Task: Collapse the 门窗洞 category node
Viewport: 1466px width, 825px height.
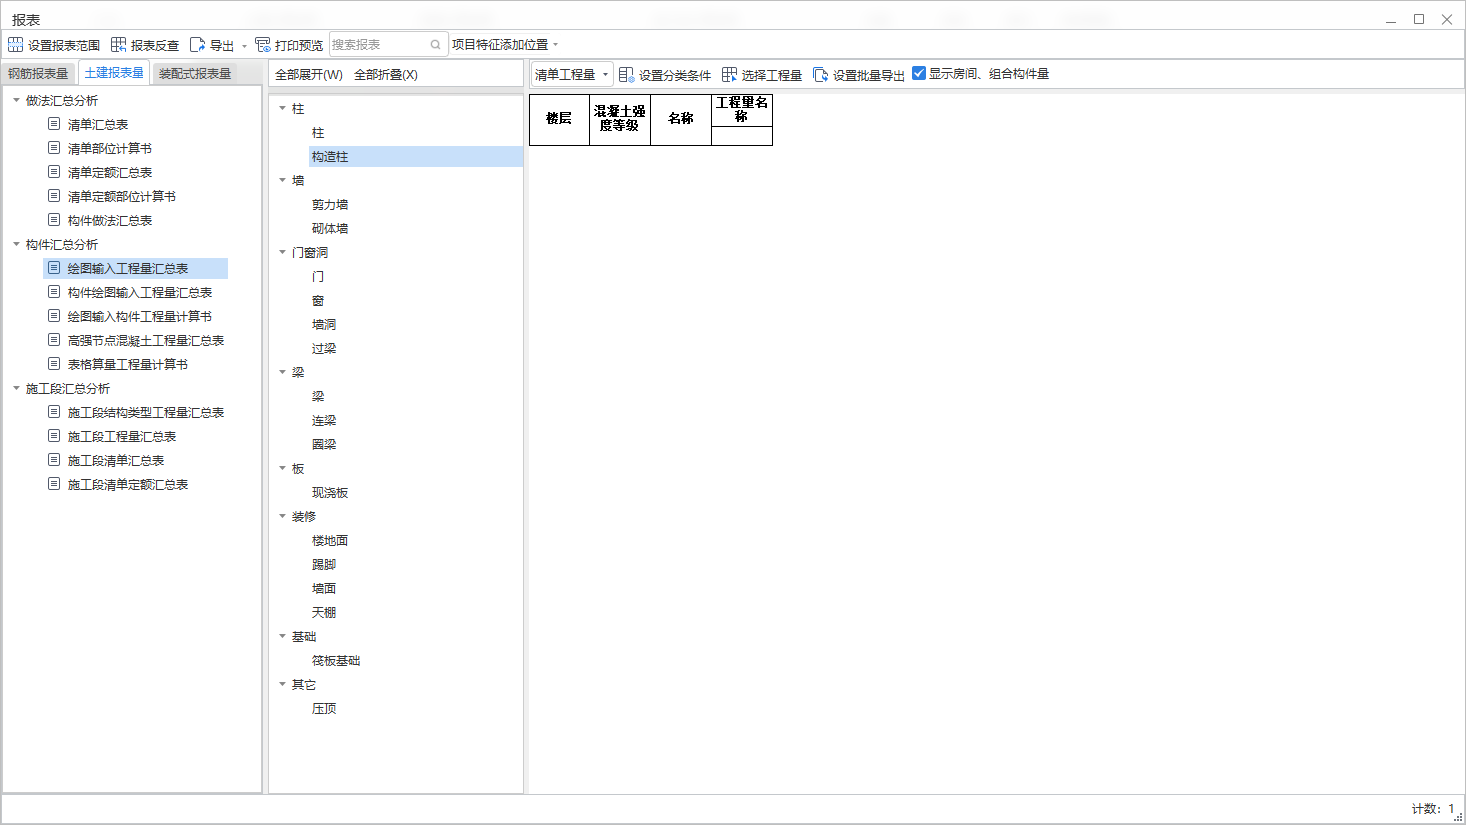Action: [282, 252]
